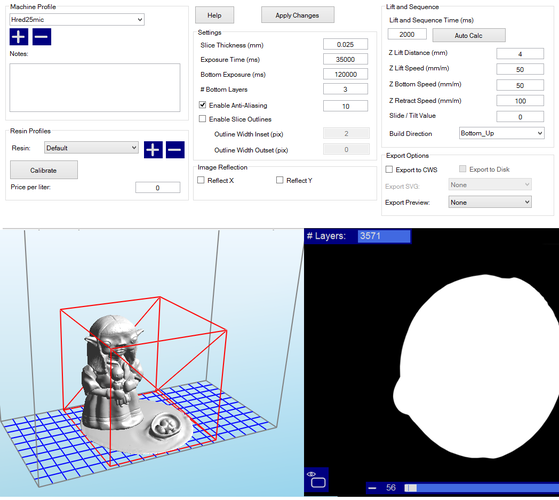Check Reflect Y option
The width and height of the screenshot is (559, 500).
(x=280, y=180)
